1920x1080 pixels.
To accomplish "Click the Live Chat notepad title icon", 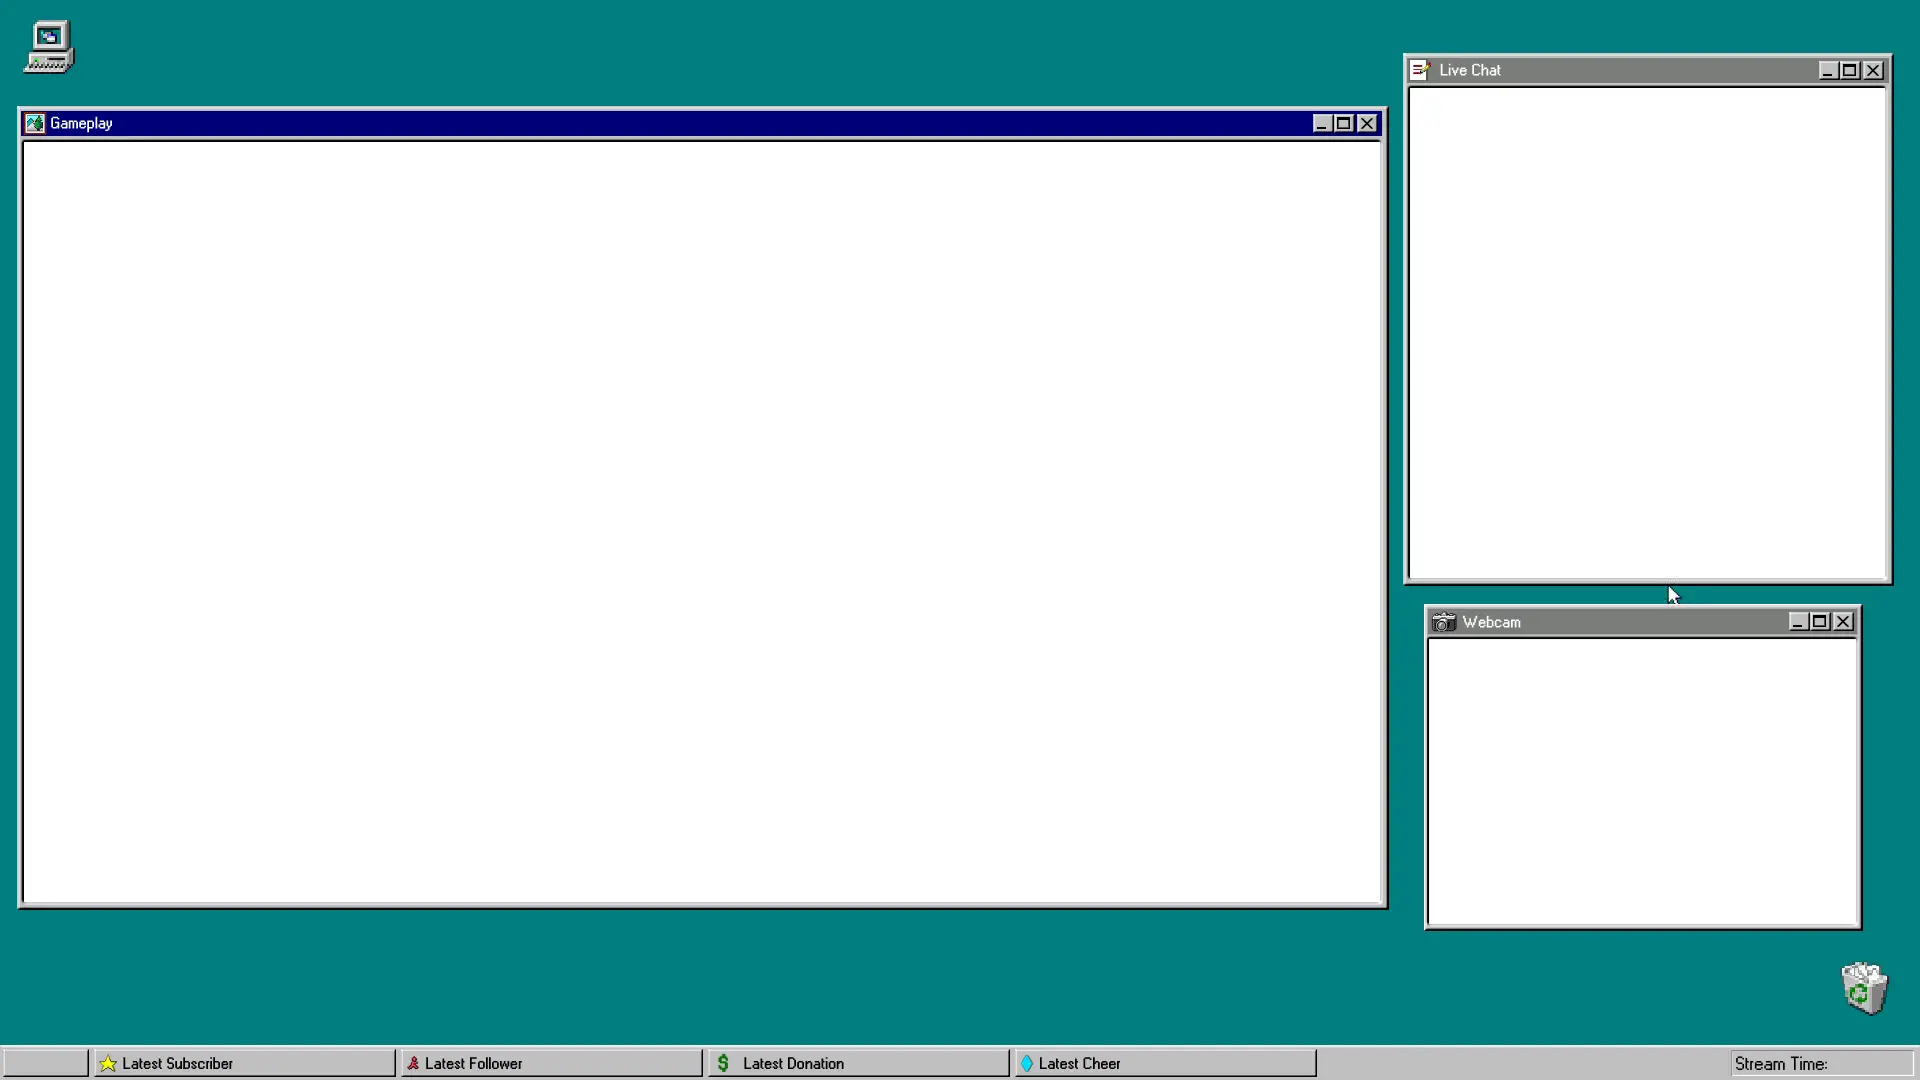I will tap(1421, 70).
